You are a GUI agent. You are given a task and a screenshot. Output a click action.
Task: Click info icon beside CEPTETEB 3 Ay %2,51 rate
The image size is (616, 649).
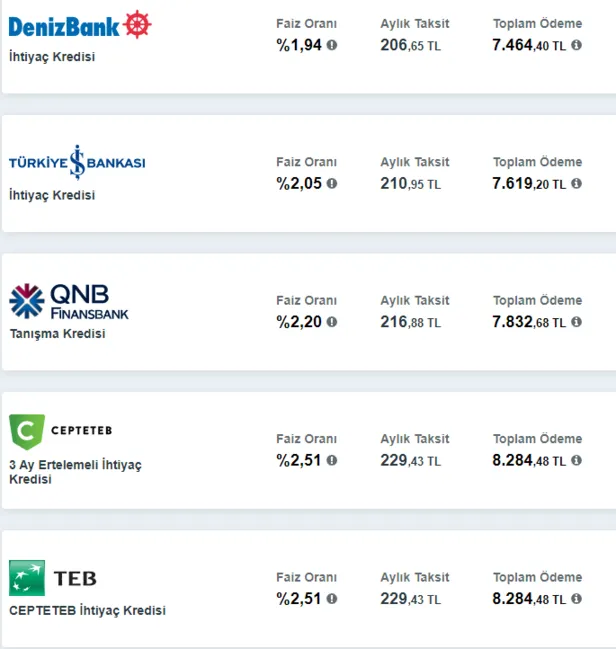(332, 460)
